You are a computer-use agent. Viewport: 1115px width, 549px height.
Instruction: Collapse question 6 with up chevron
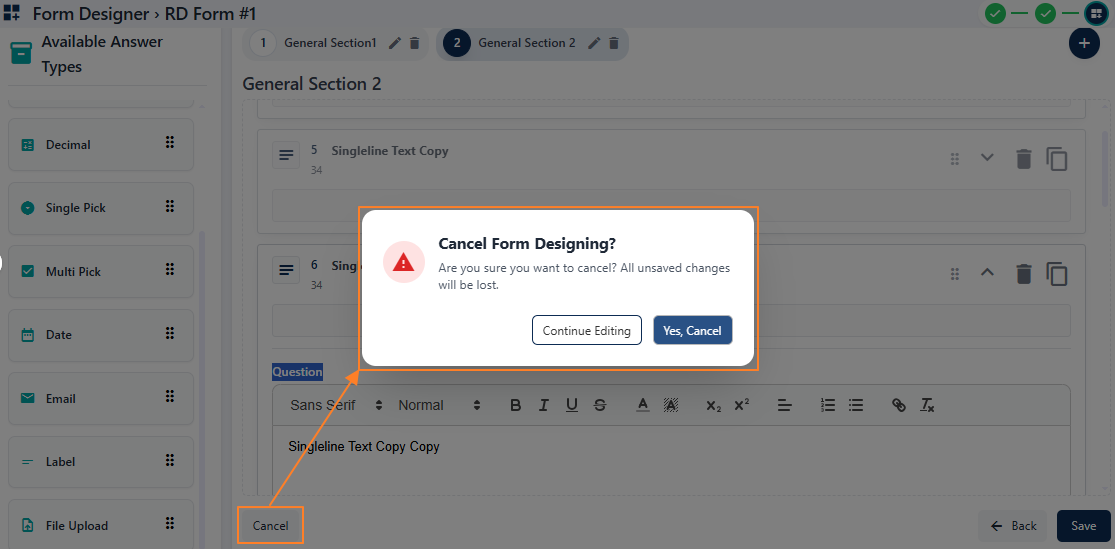click(987, 272)
